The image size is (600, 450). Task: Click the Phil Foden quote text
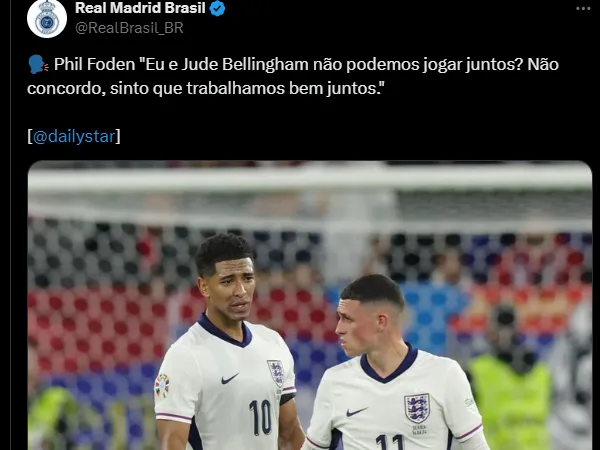293,77
